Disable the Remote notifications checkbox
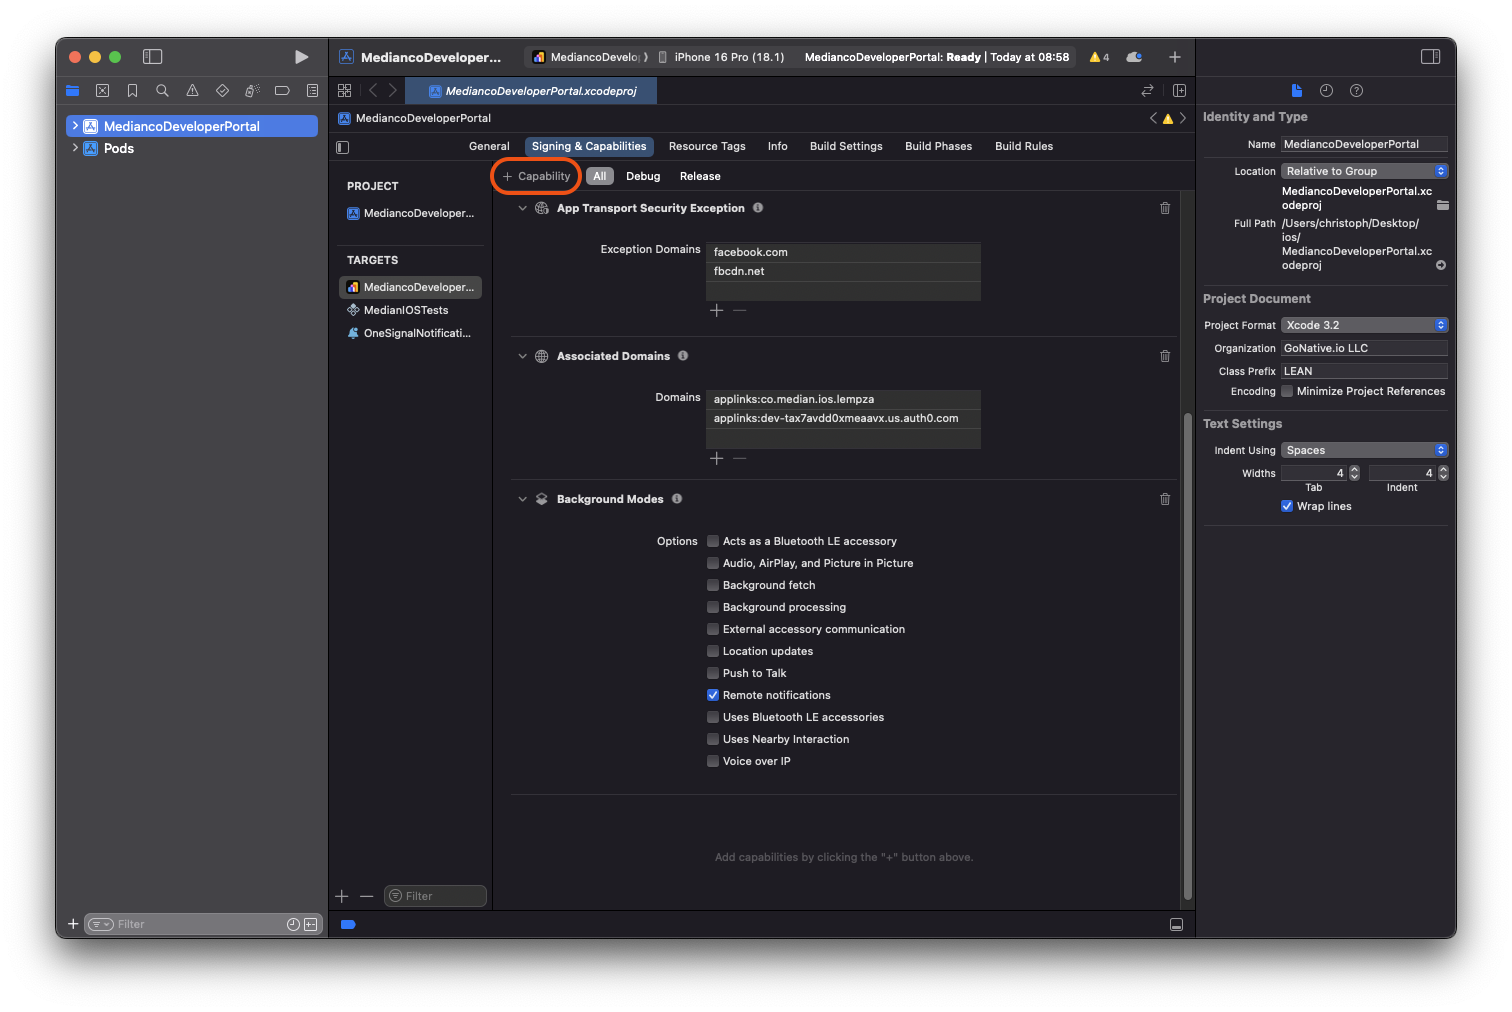The height and width of the screenshot is (1012, 1512). [713, 695]
